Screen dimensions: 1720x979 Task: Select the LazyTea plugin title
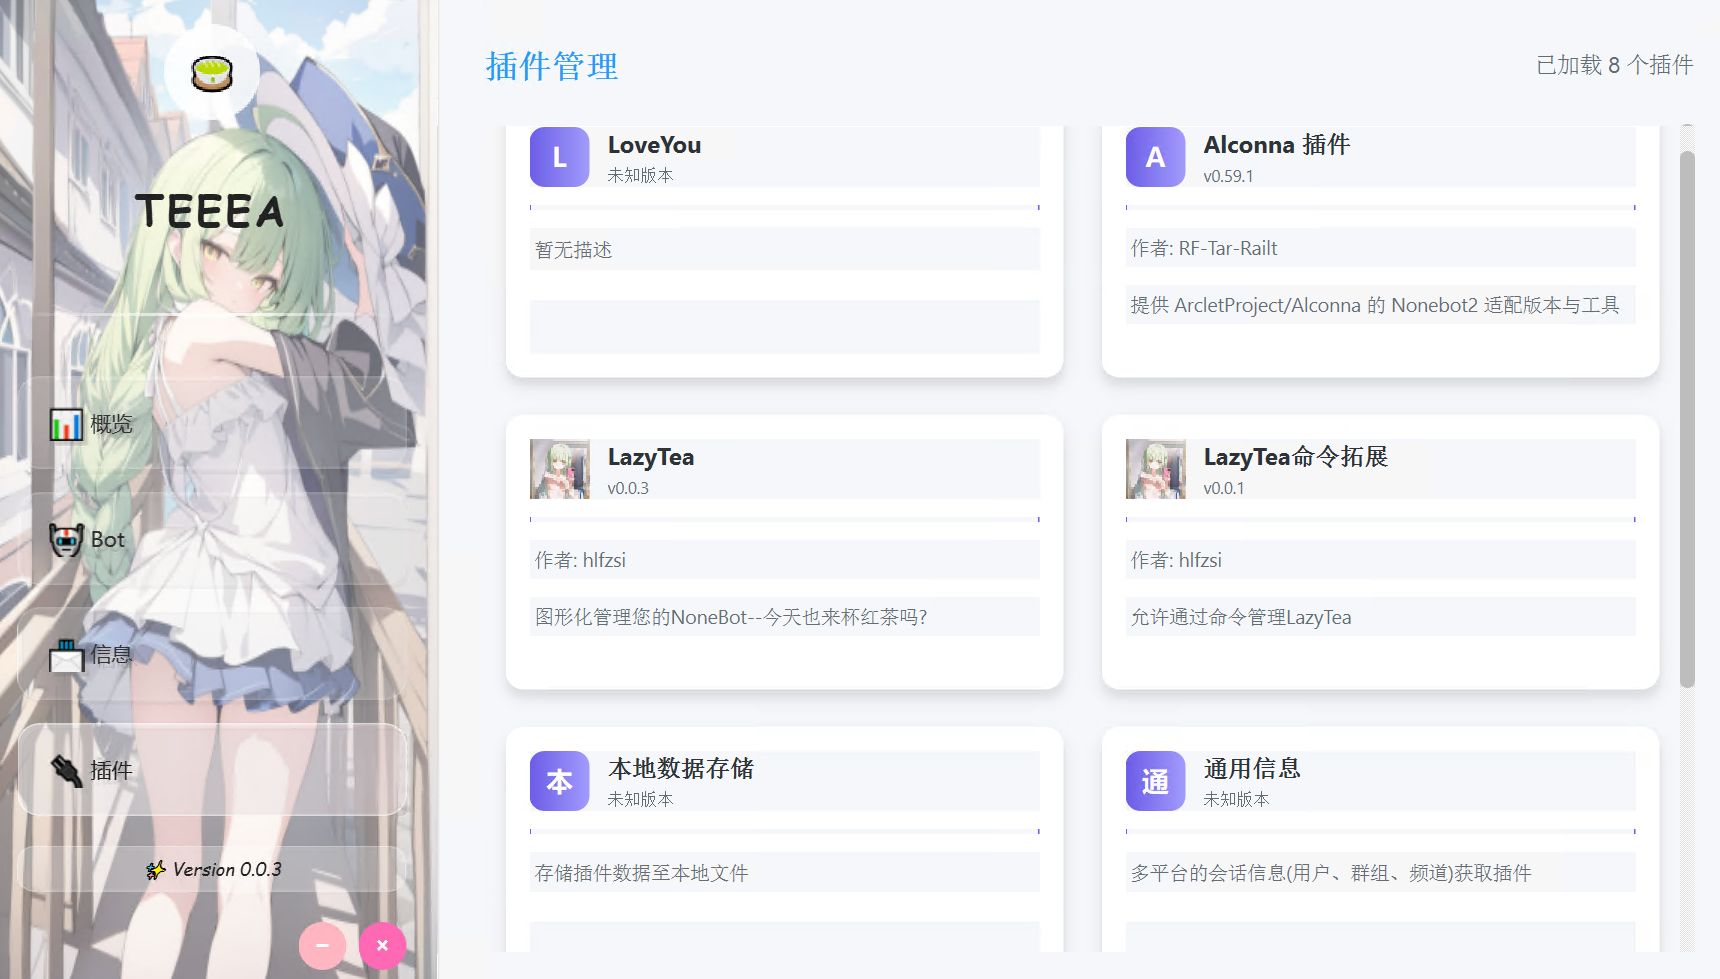tap(650, 457)
